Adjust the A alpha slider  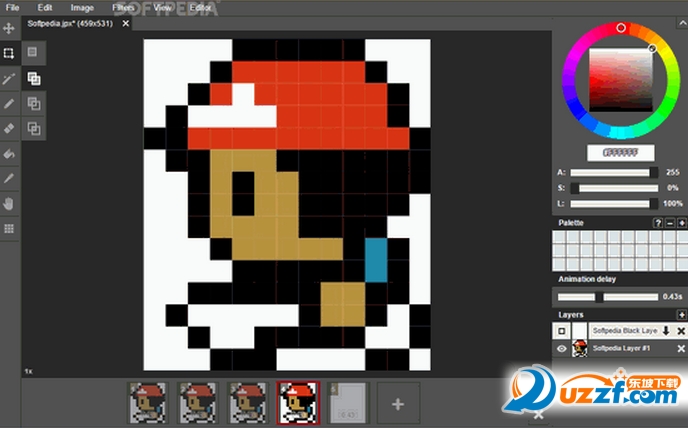(614, 173)
